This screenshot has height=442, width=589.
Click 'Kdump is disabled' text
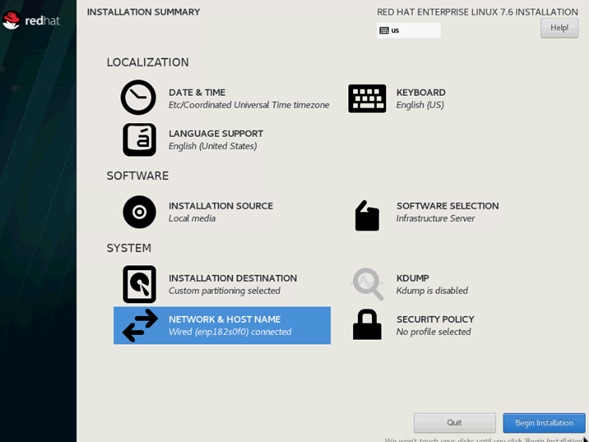432,291
